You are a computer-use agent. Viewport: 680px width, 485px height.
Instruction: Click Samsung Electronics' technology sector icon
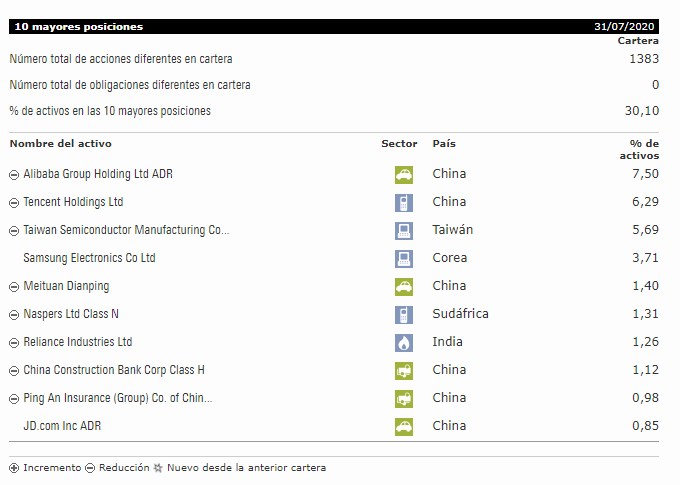click(404, 259)
